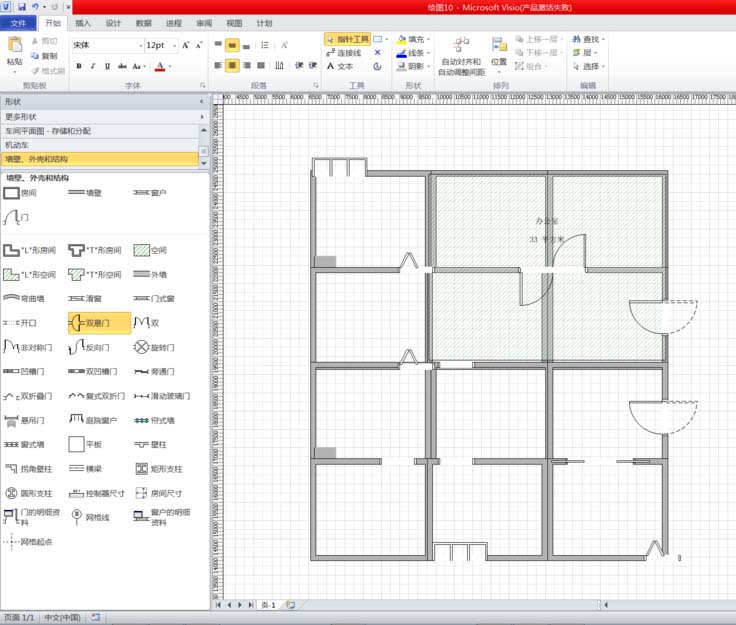The width and height of the screenshot is (736, 625).
Task: Select the 门 (Door) shape
Action: click(x=16, y=218)
